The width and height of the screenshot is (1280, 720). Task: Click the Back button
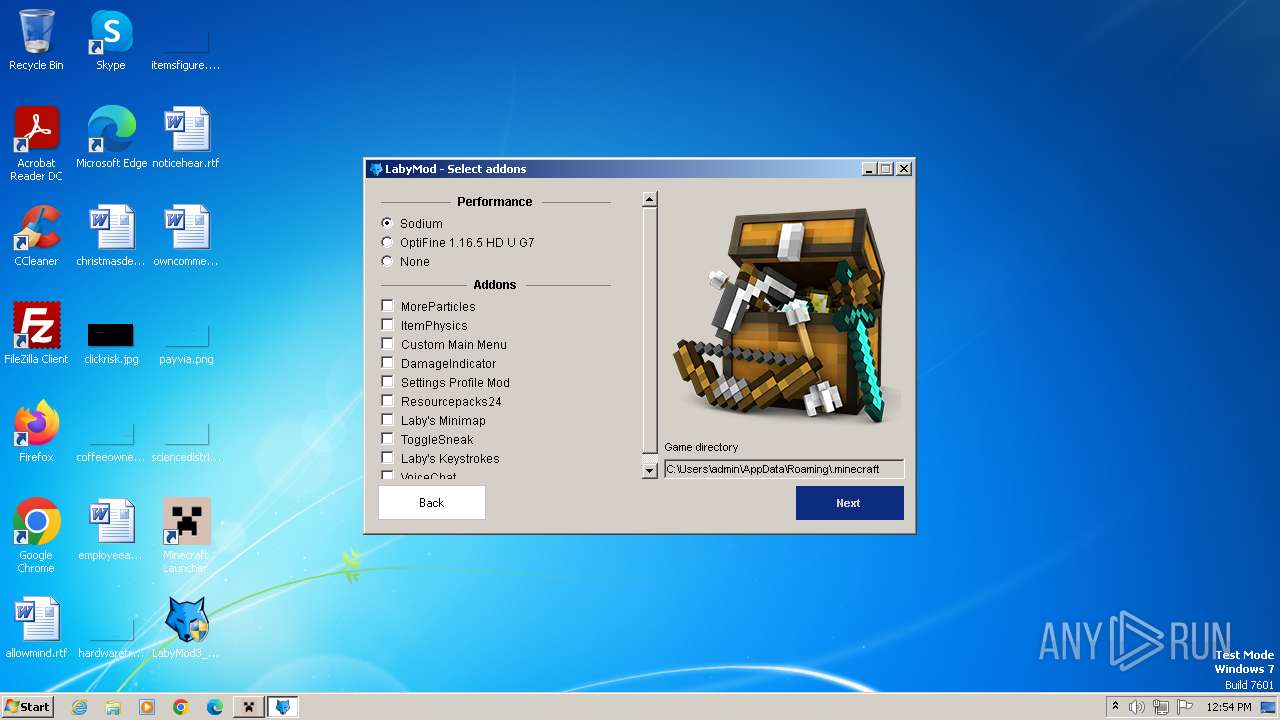point(432,503)
